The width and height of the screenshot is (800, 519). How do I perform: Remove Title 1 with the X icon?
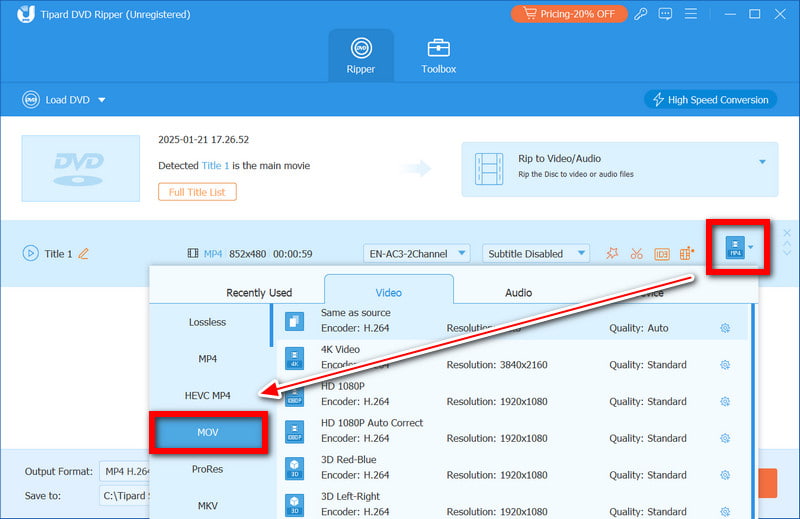(787, 233)
